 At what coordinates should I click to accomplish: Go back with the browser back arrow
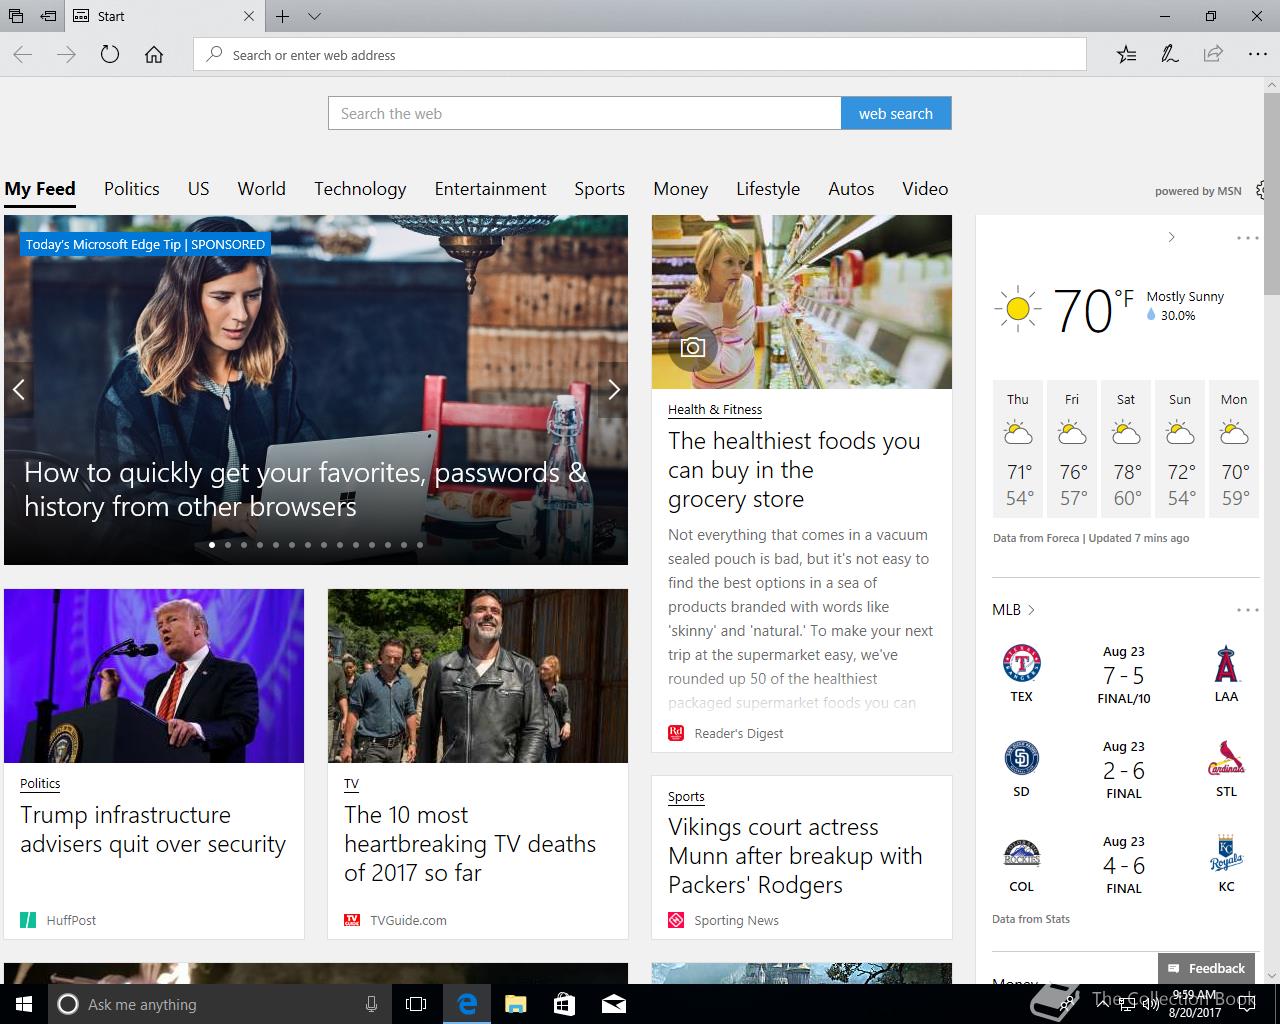[x=23, y=55]
